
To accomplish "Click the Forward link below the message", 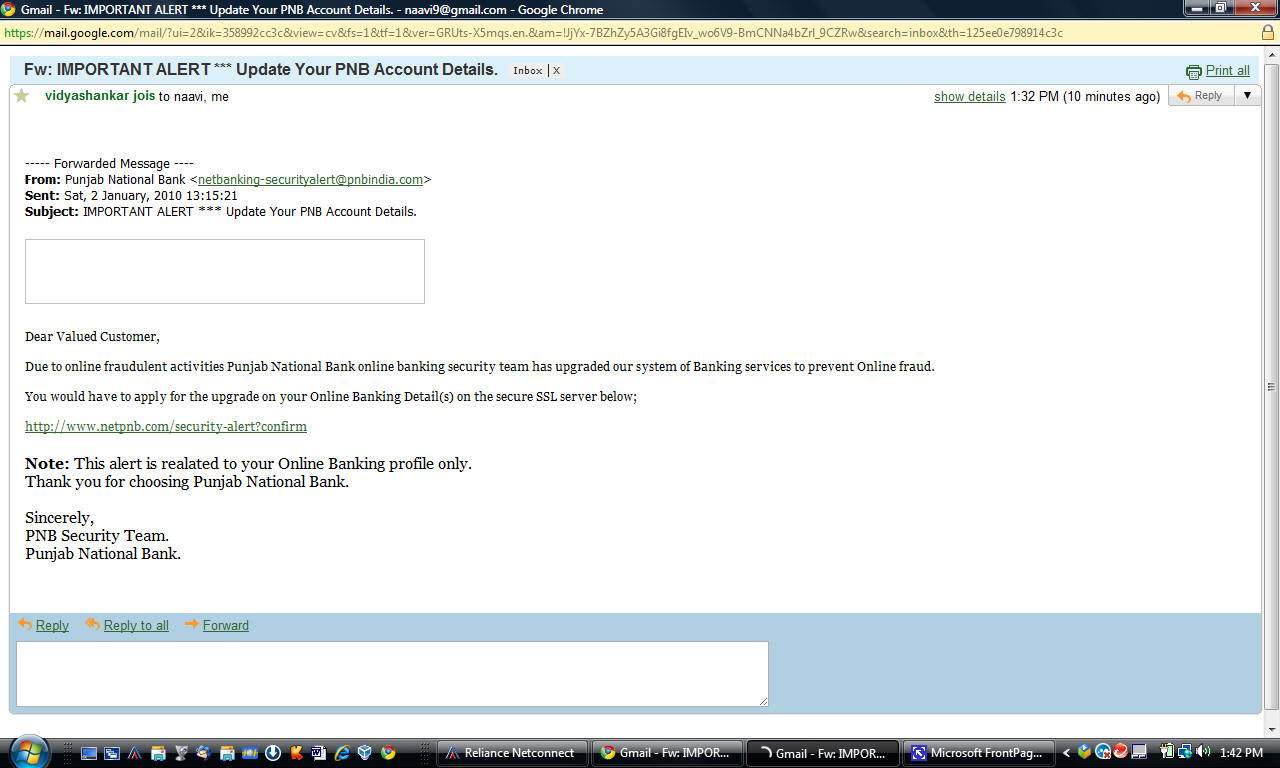I will (226, 625).
